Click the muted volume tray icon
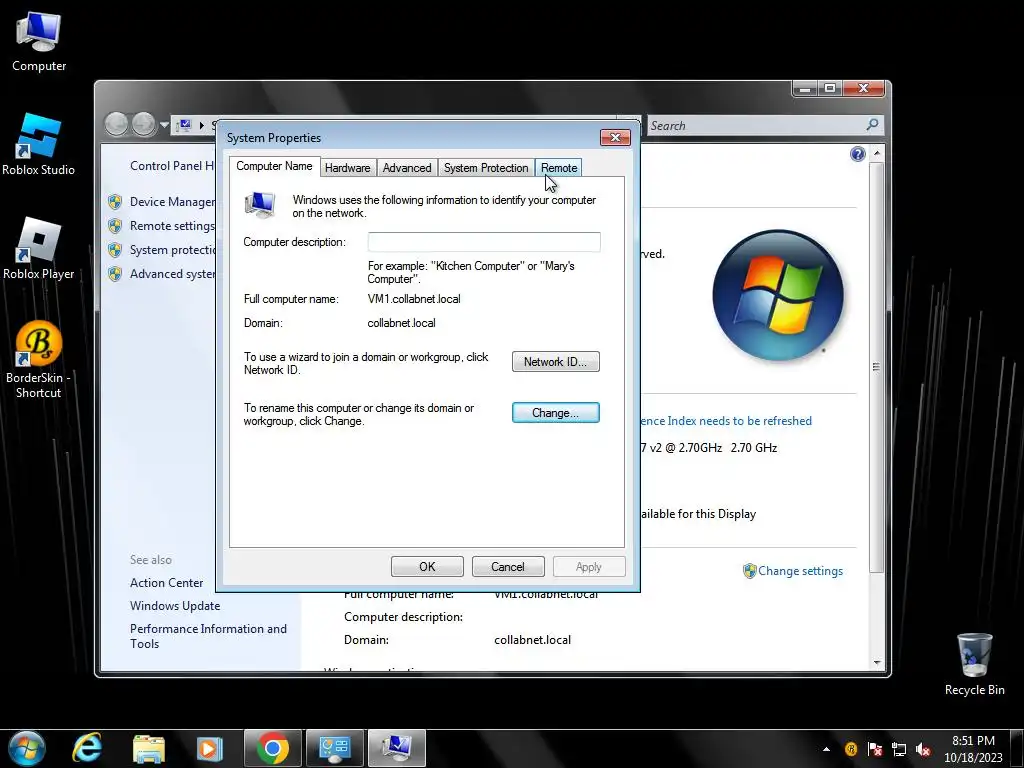 tap(923, 749)
